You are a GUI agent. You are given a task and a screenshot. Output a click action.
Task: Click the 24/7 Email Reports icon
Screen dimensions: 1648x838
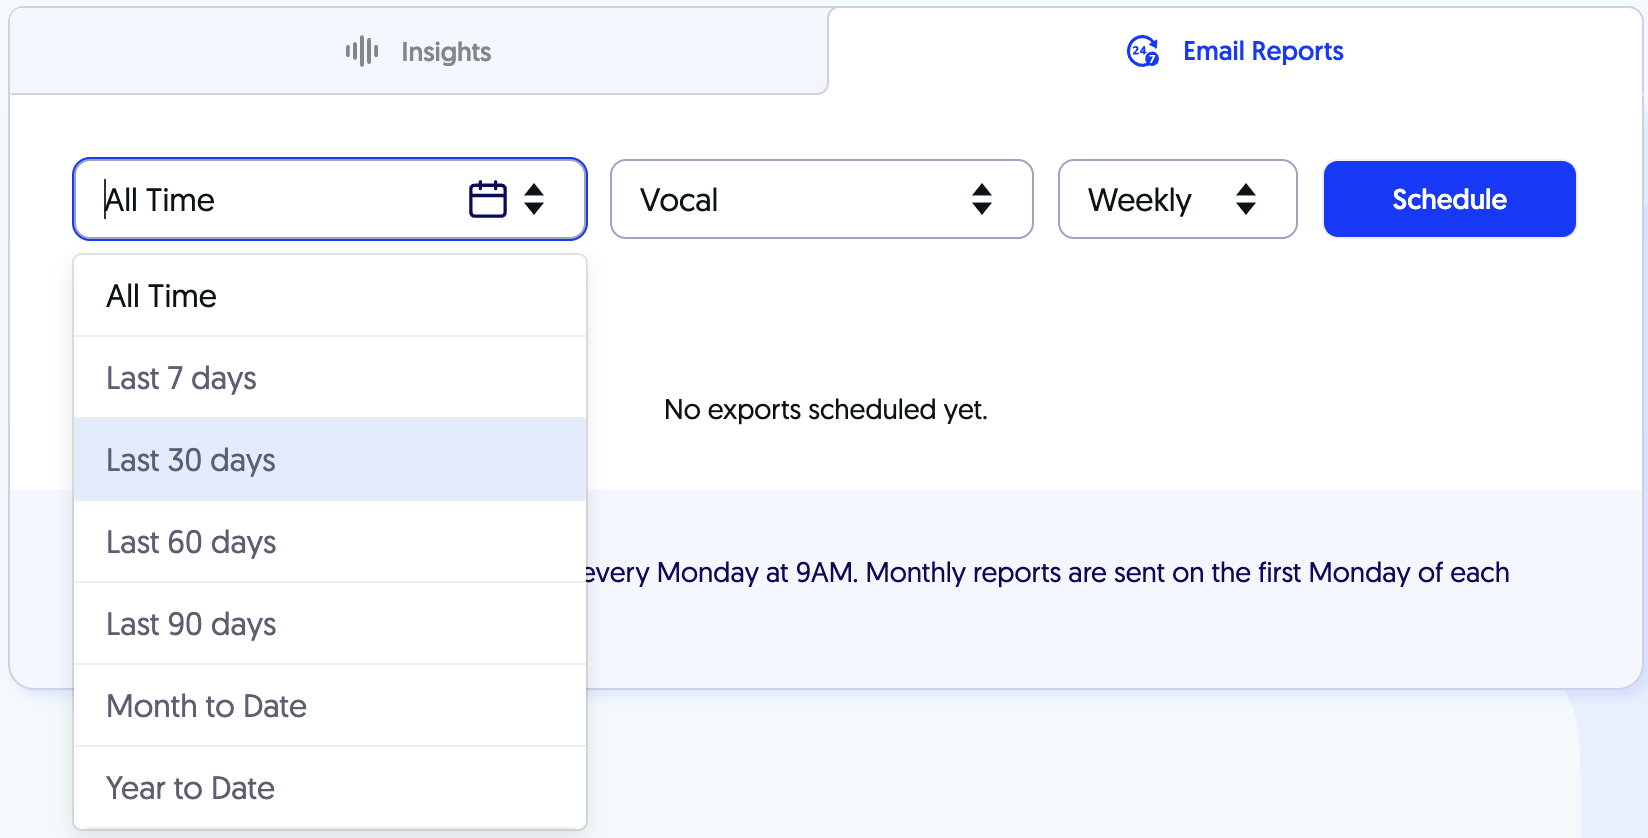point(1143,51)
